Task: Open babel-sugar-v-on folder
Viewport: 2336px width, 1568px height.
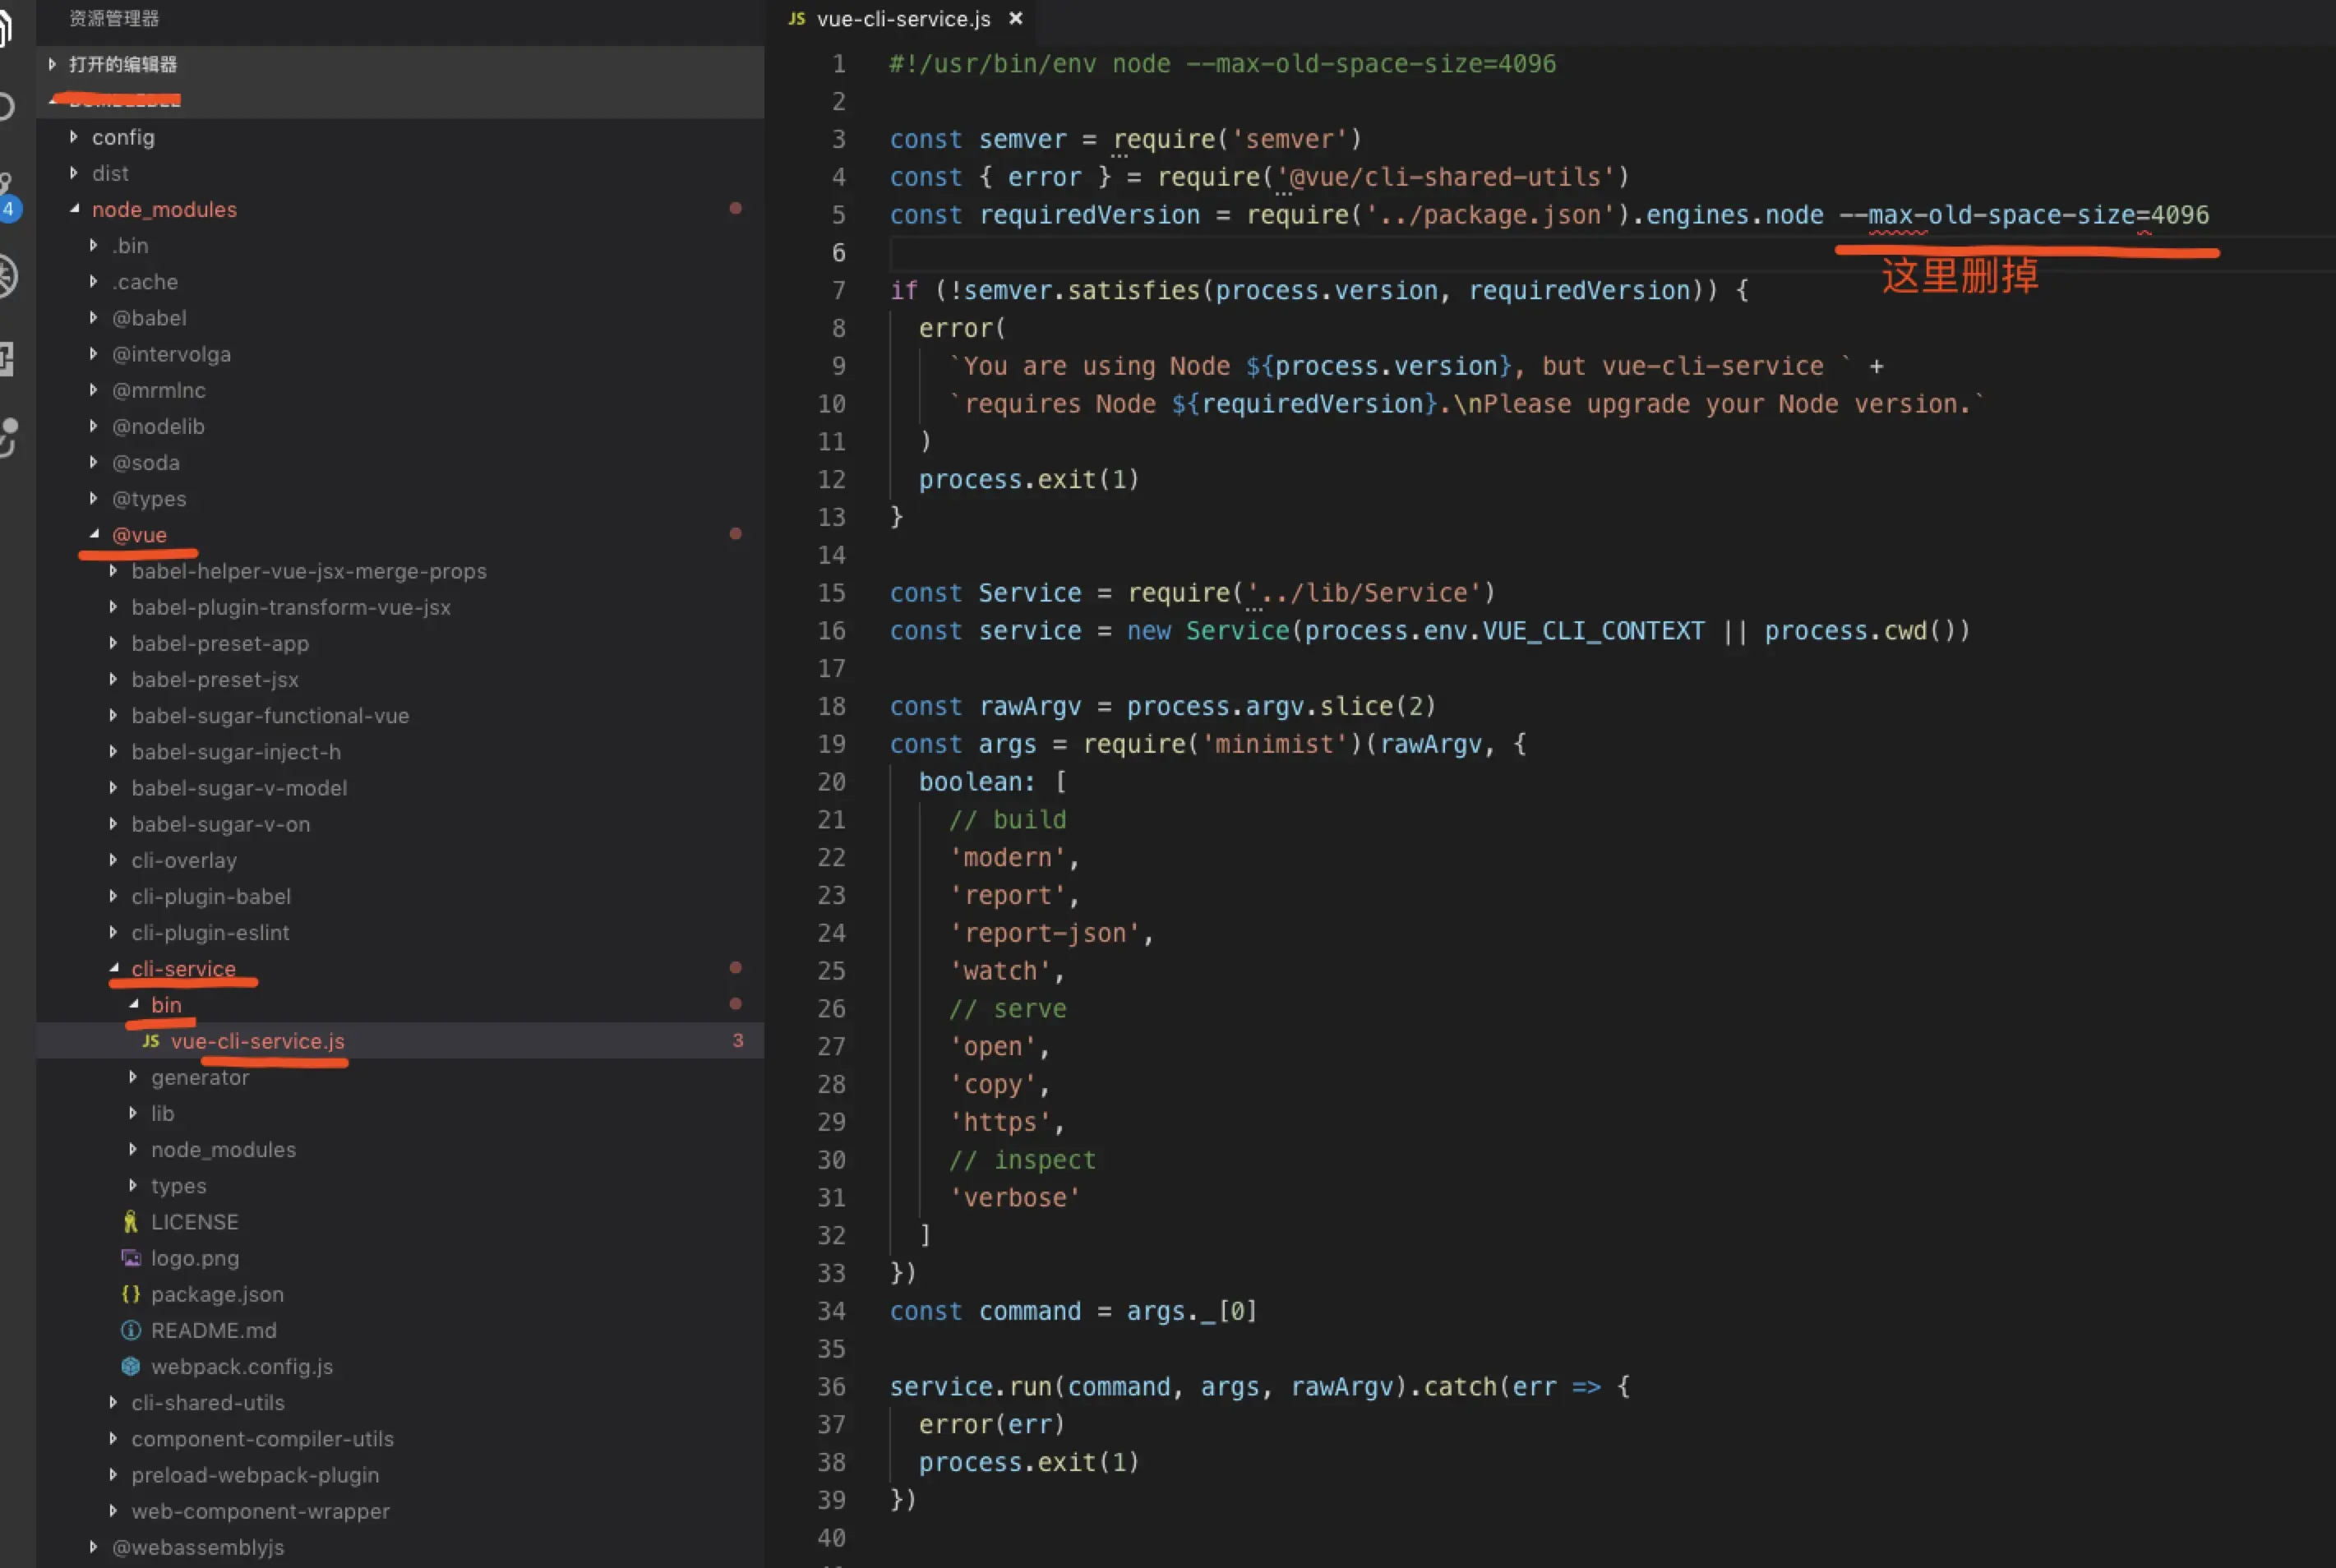Action: pyautogui.click(x=400, y=824)
